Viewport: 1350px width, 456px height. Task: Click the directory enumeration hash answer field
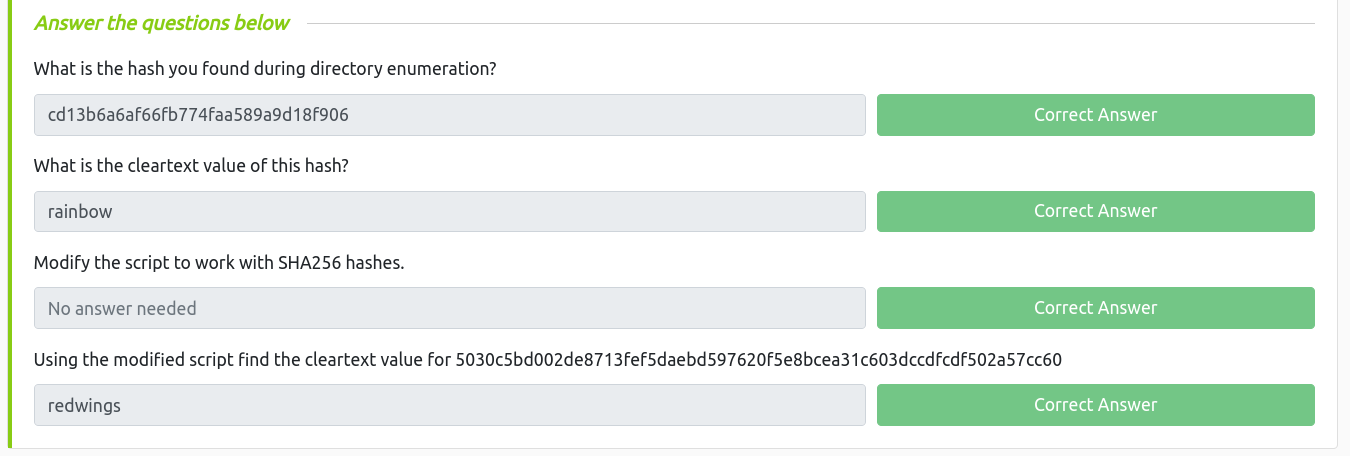tap(449, 115)
